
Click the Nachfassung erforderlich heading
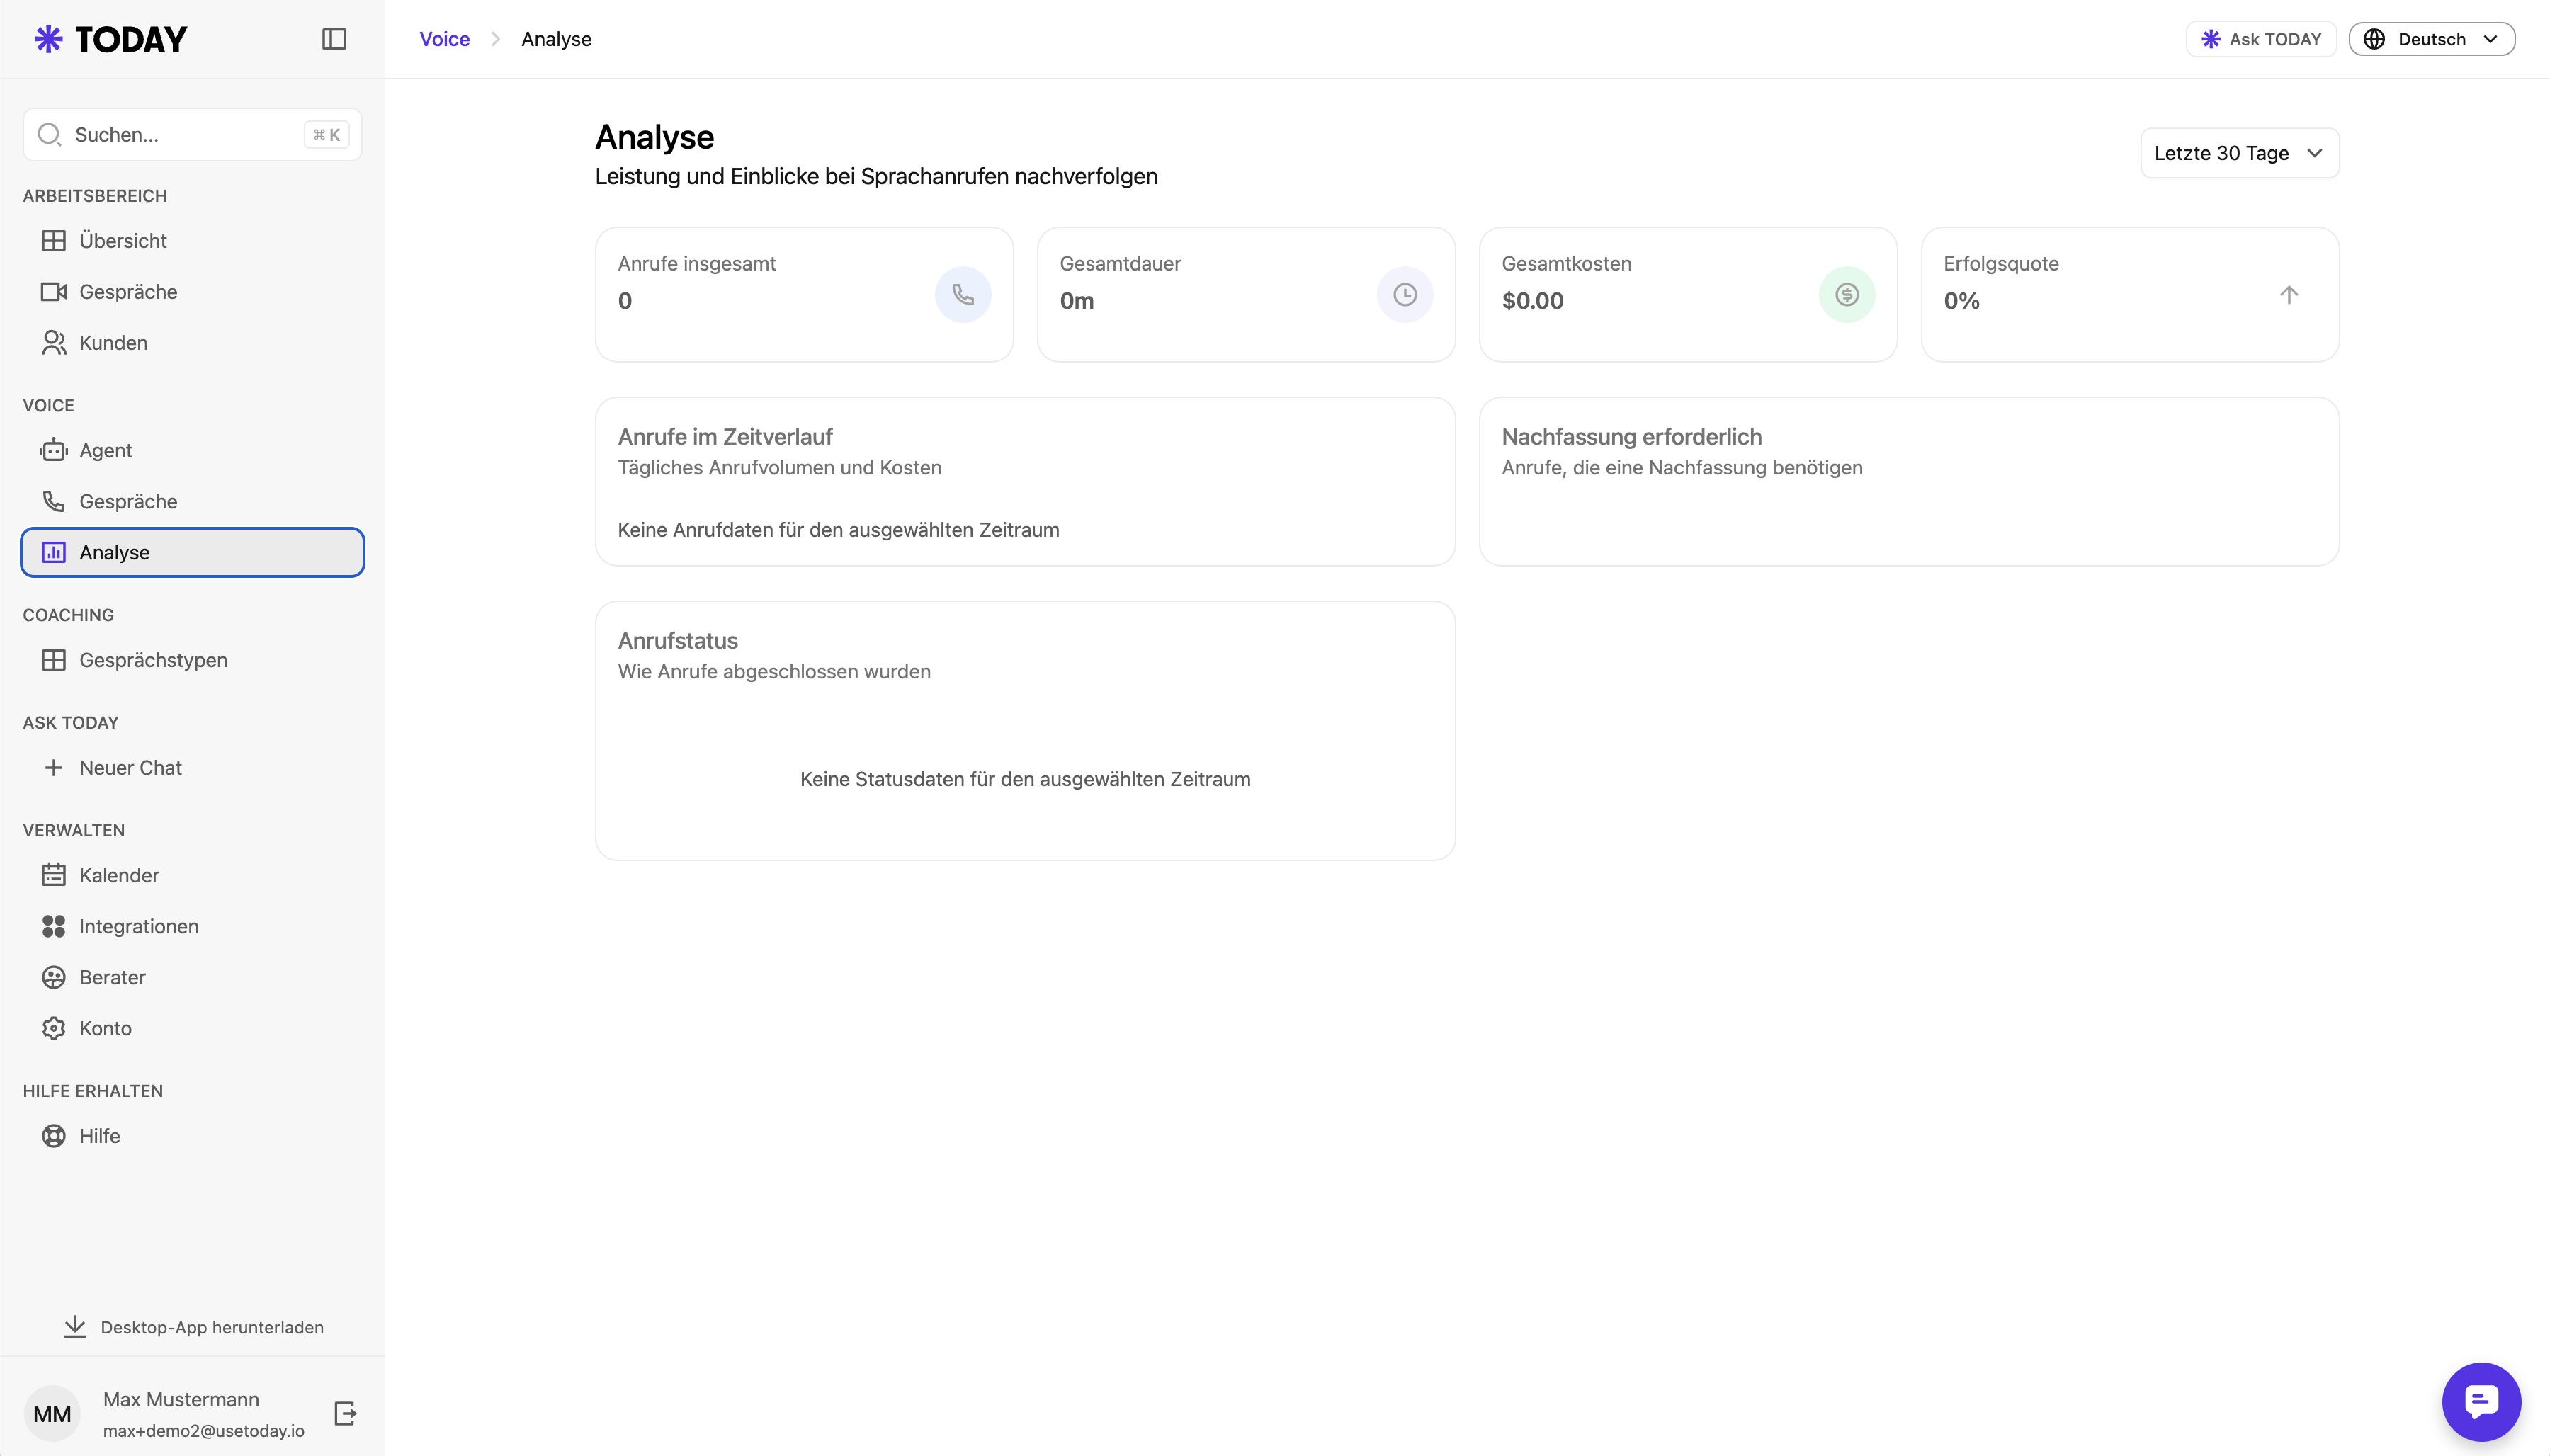(x=1631, y=437)
